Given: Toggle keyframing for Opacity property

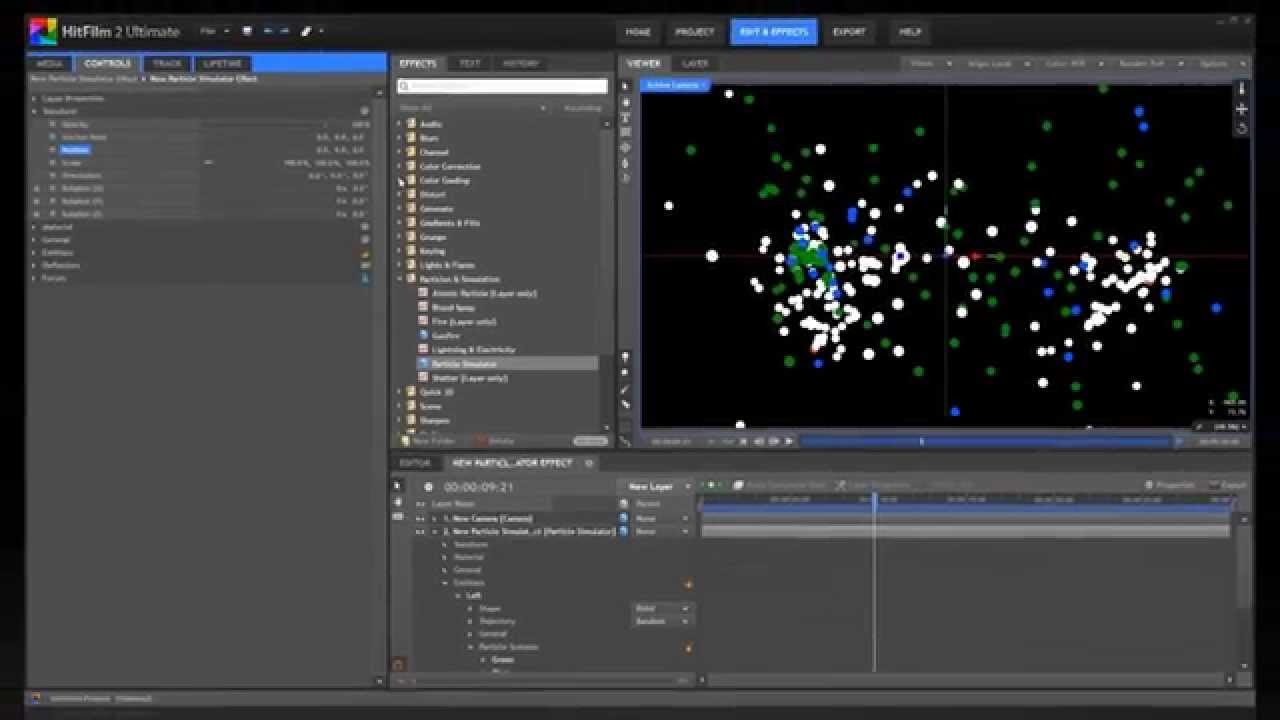Looking at the screenshot, I should (x=52, y=124).
